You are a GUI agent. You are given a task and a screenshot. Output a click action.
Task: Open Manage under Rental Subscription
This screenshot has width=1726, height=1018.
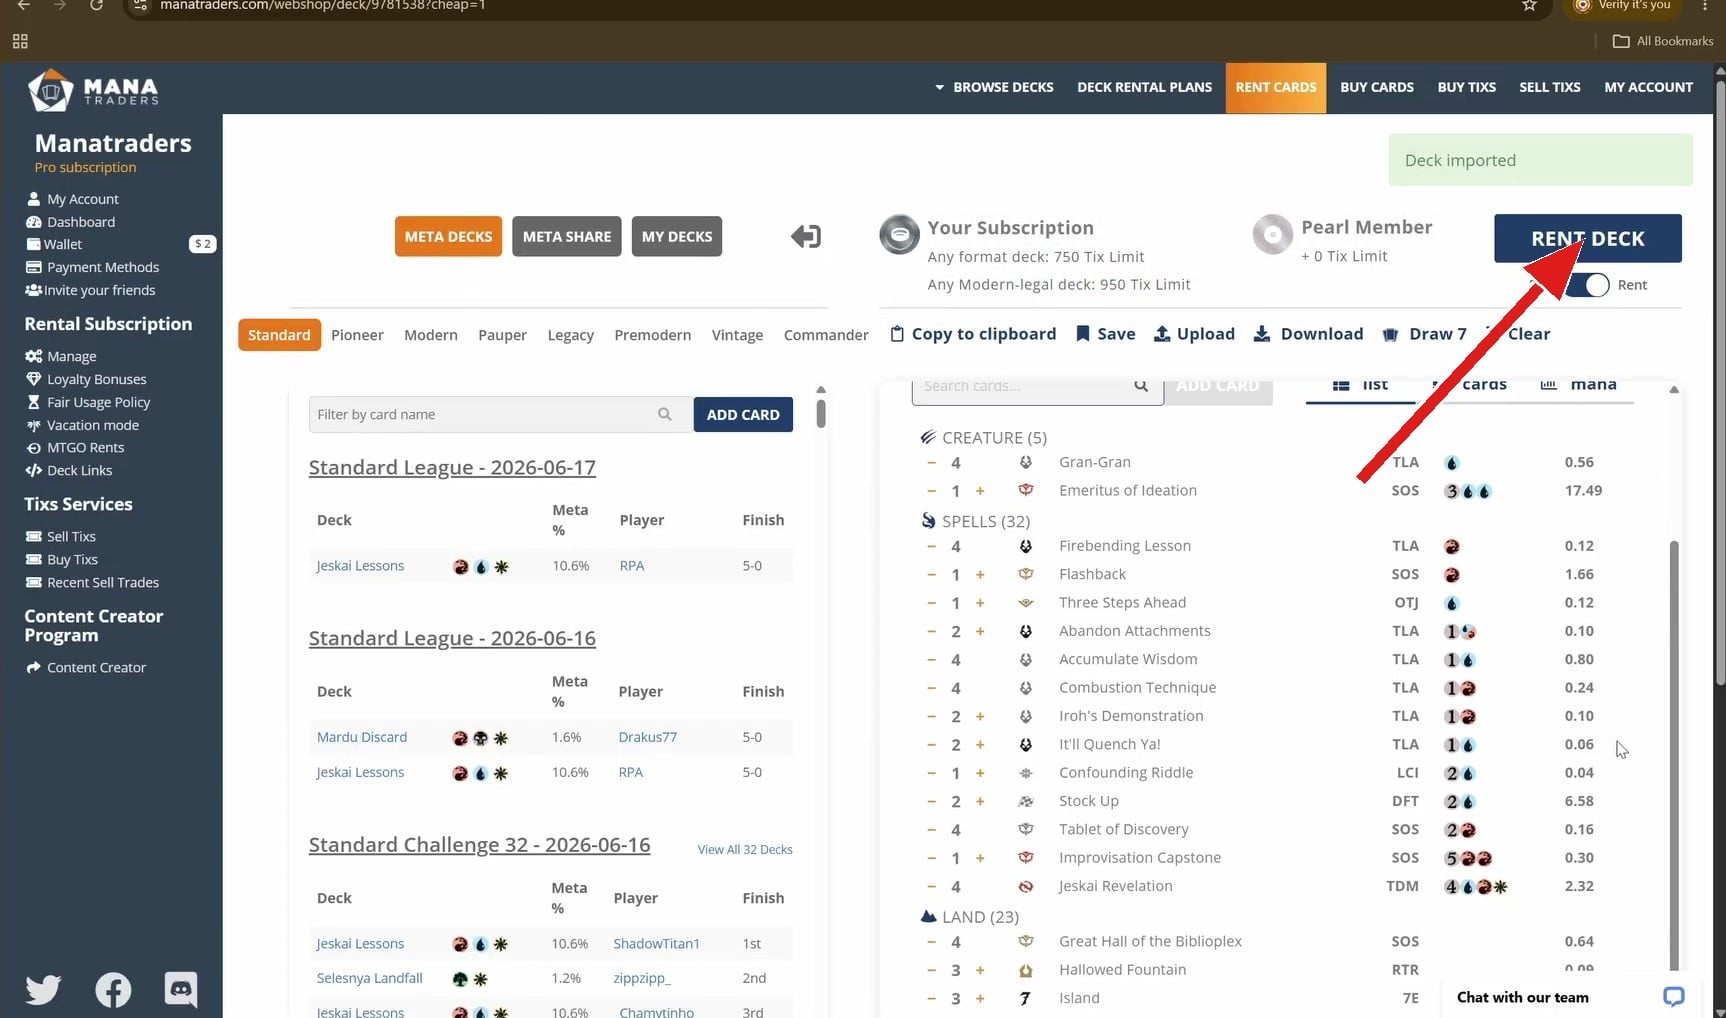[71, 356]
